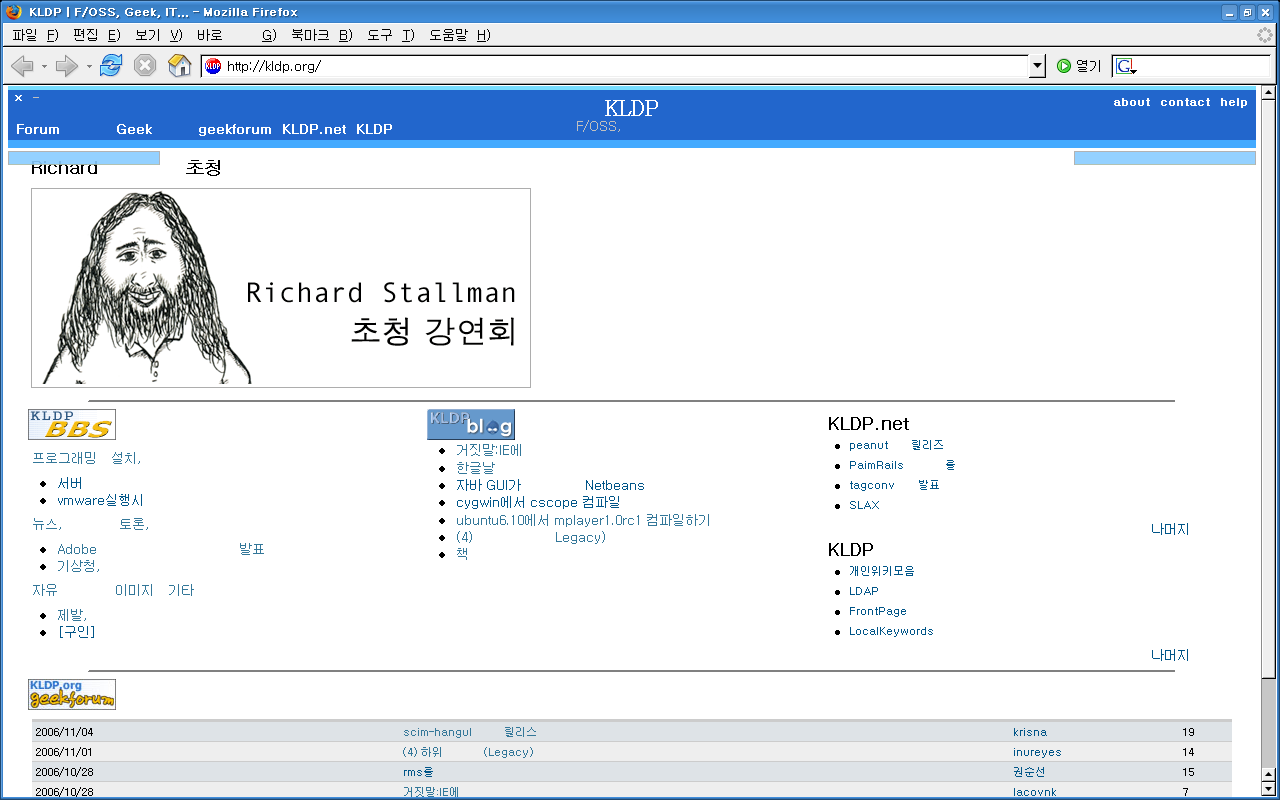Click the KLDP blog logo
This screenshot has height=800, width=1280.
pyautogui.click(x=471, y=424)
